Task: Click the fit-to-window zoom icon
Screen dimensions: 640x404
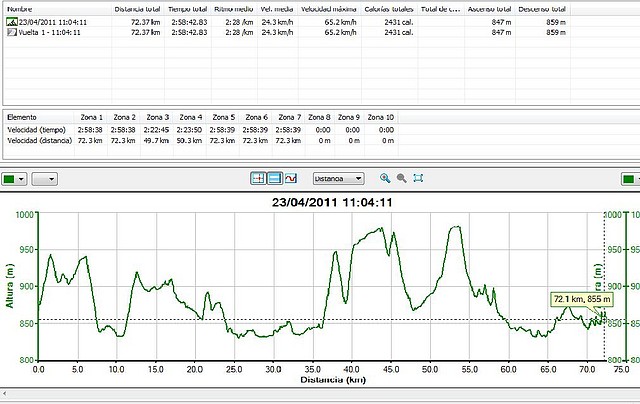Action: pyautogui.click(x=418, y=178)
